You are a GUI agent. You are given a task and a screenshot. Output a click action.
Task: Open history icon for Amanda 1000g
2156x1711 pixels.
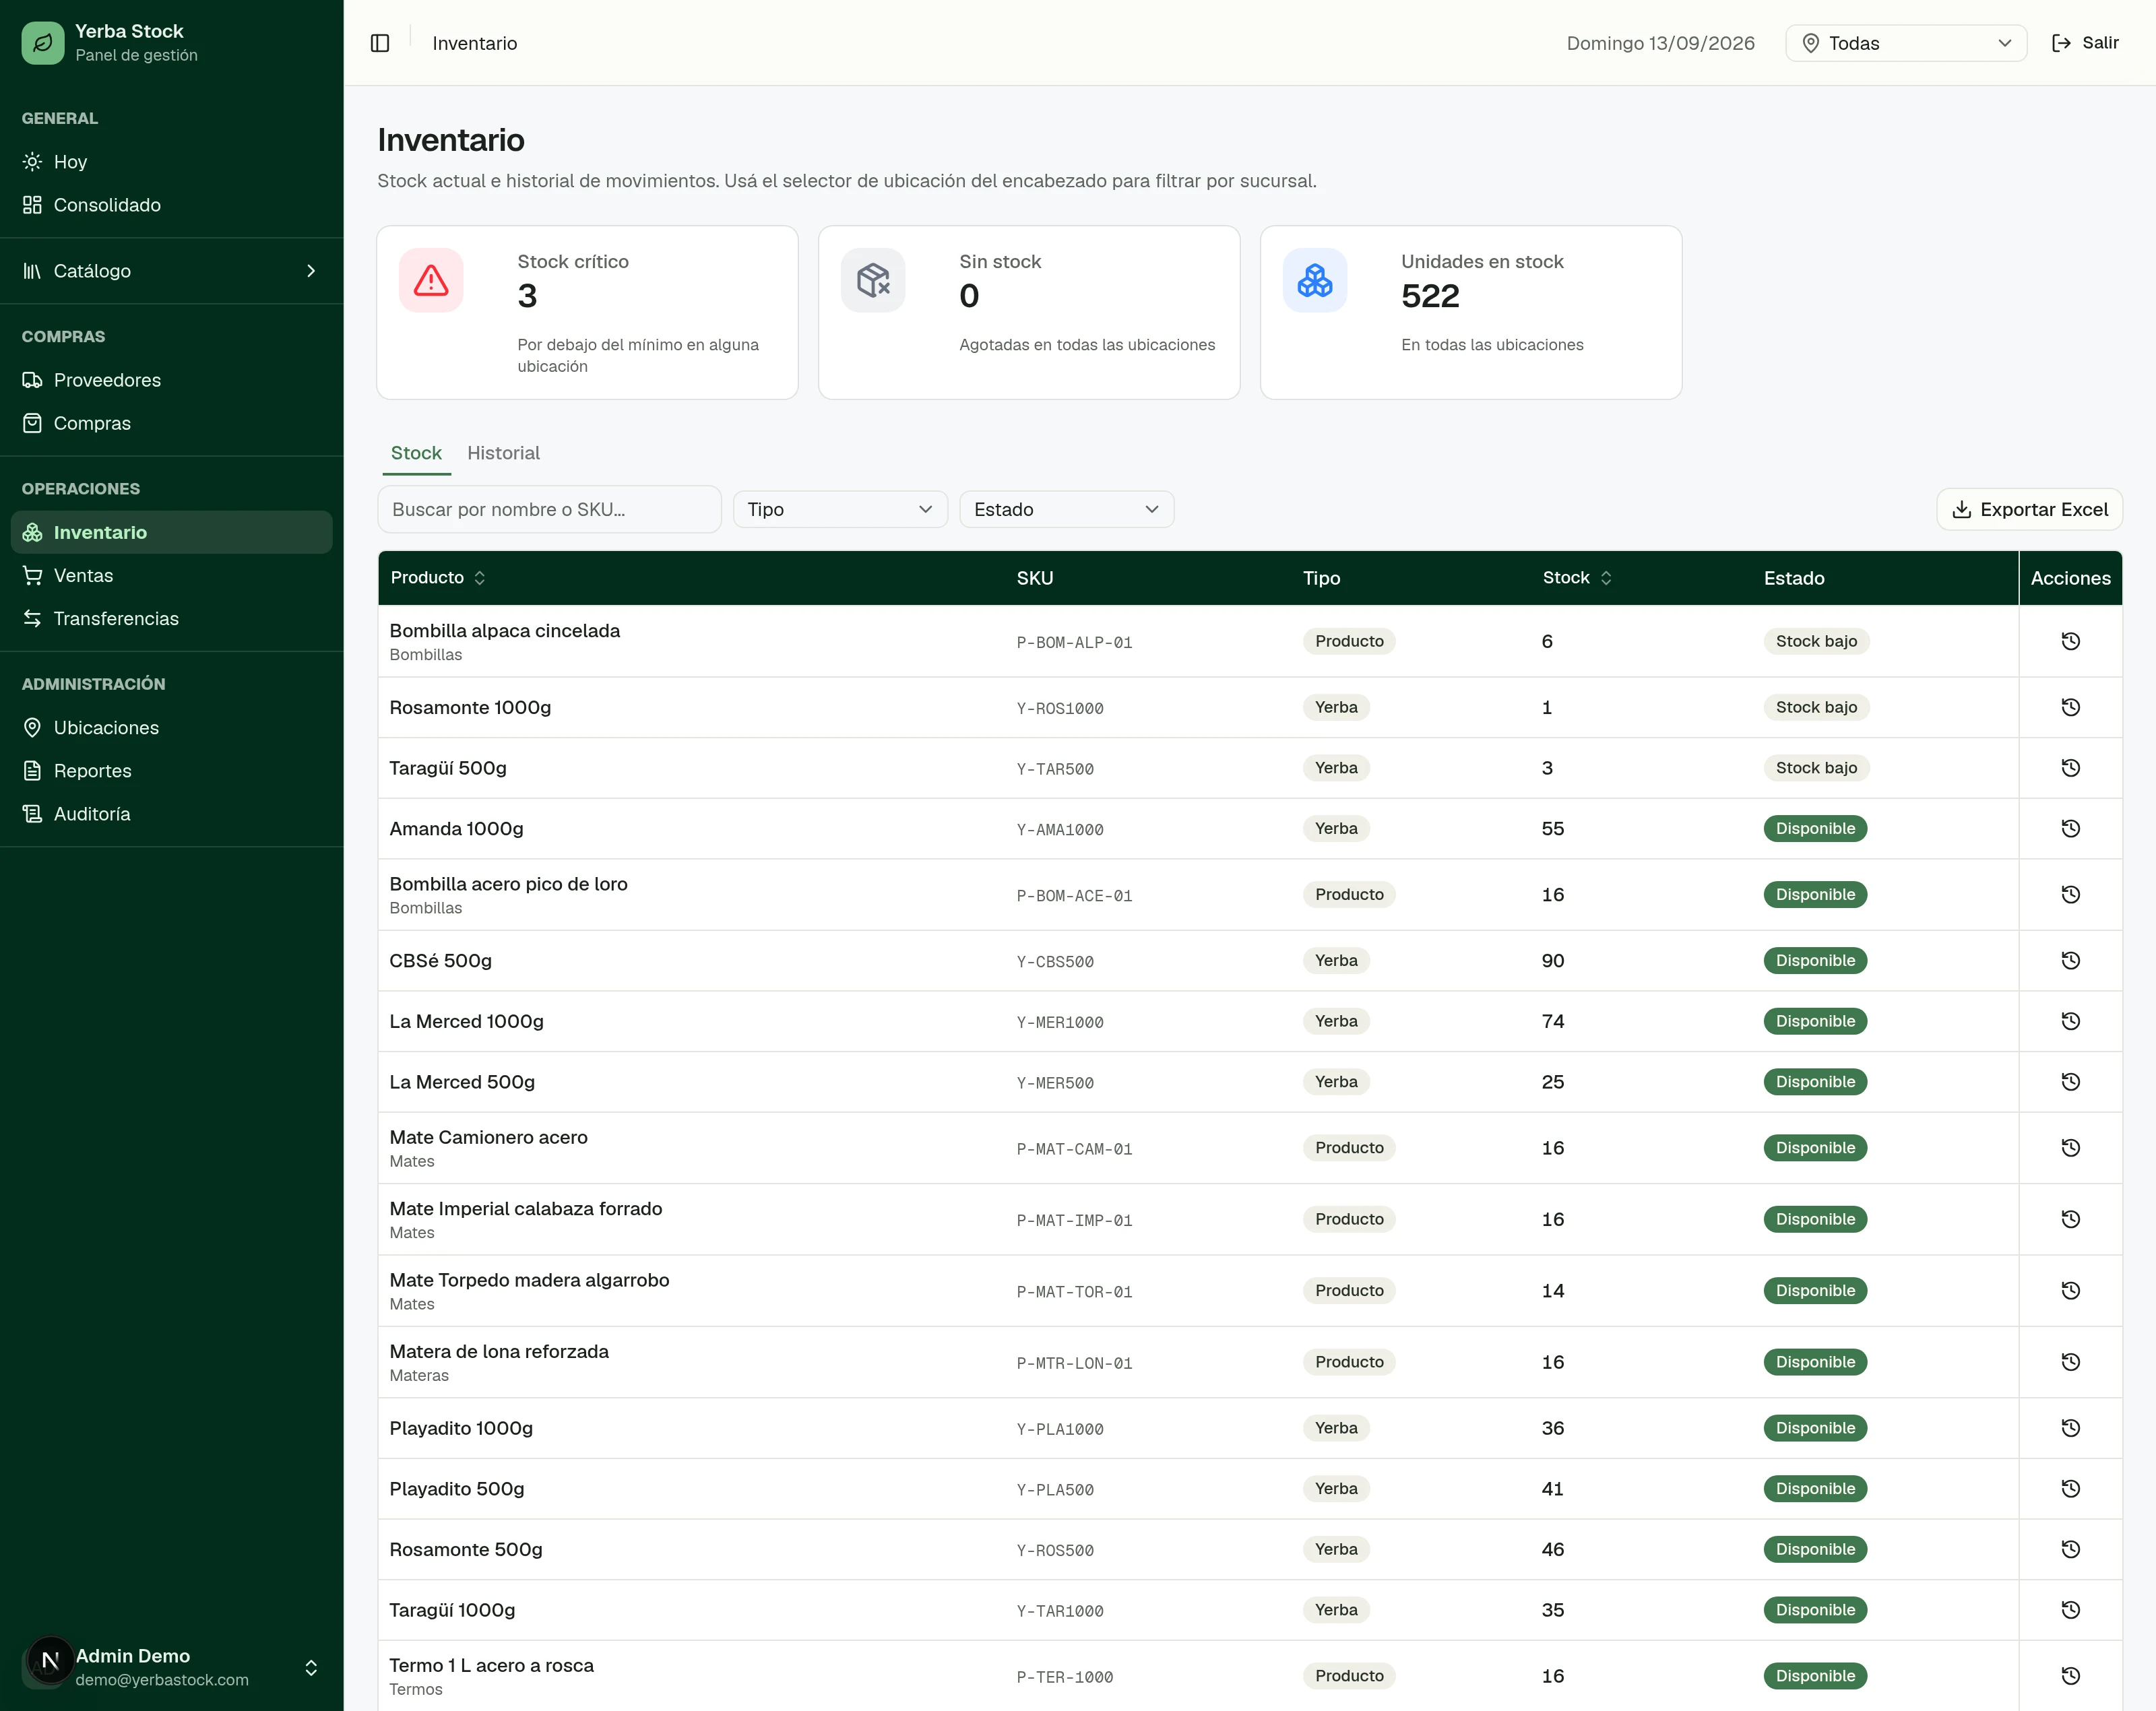2070,828
